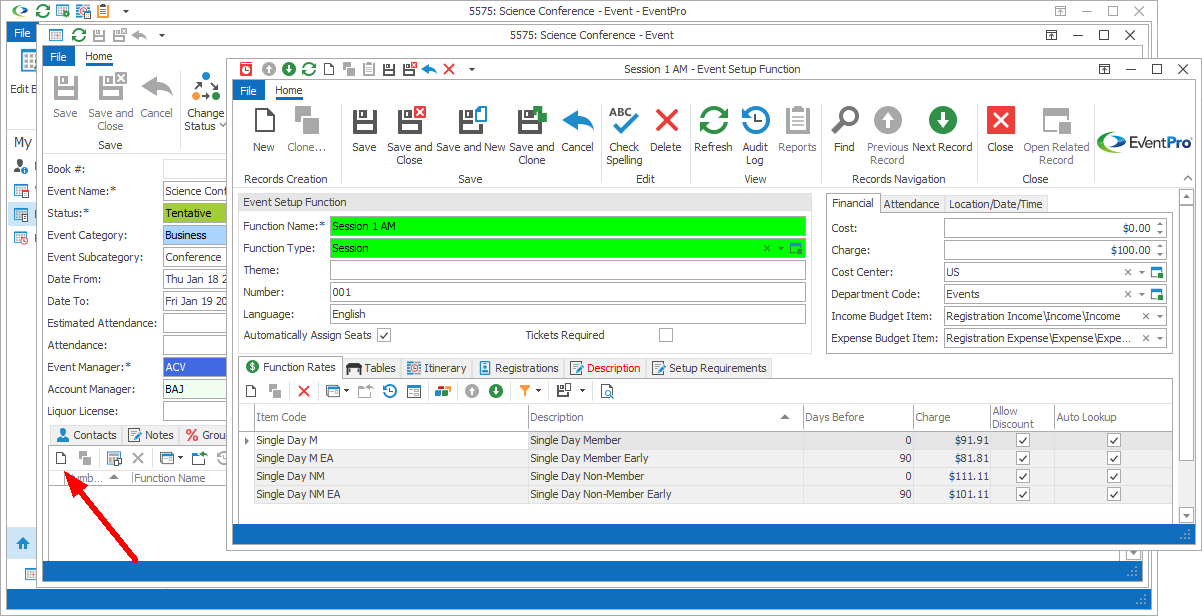Viewport: 1202px width, 616px height.
Task: Open the Cost Center dropdown arrow
Action: pyautogui.click(x=1142, y=272)
